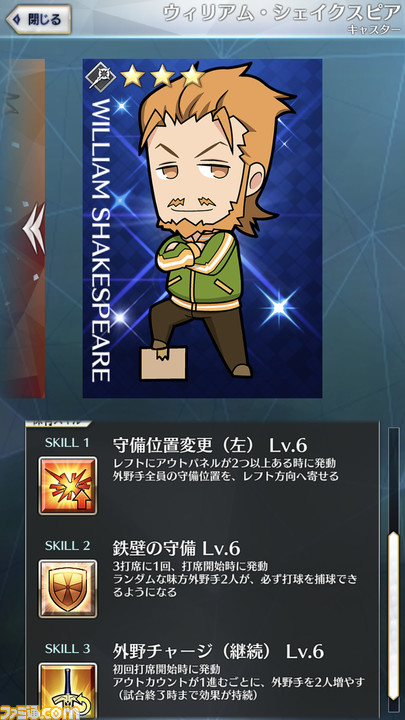405x720 pixels.
Task: Open SKILL 2 shield skill icon
Action: [x=68, y=588]
